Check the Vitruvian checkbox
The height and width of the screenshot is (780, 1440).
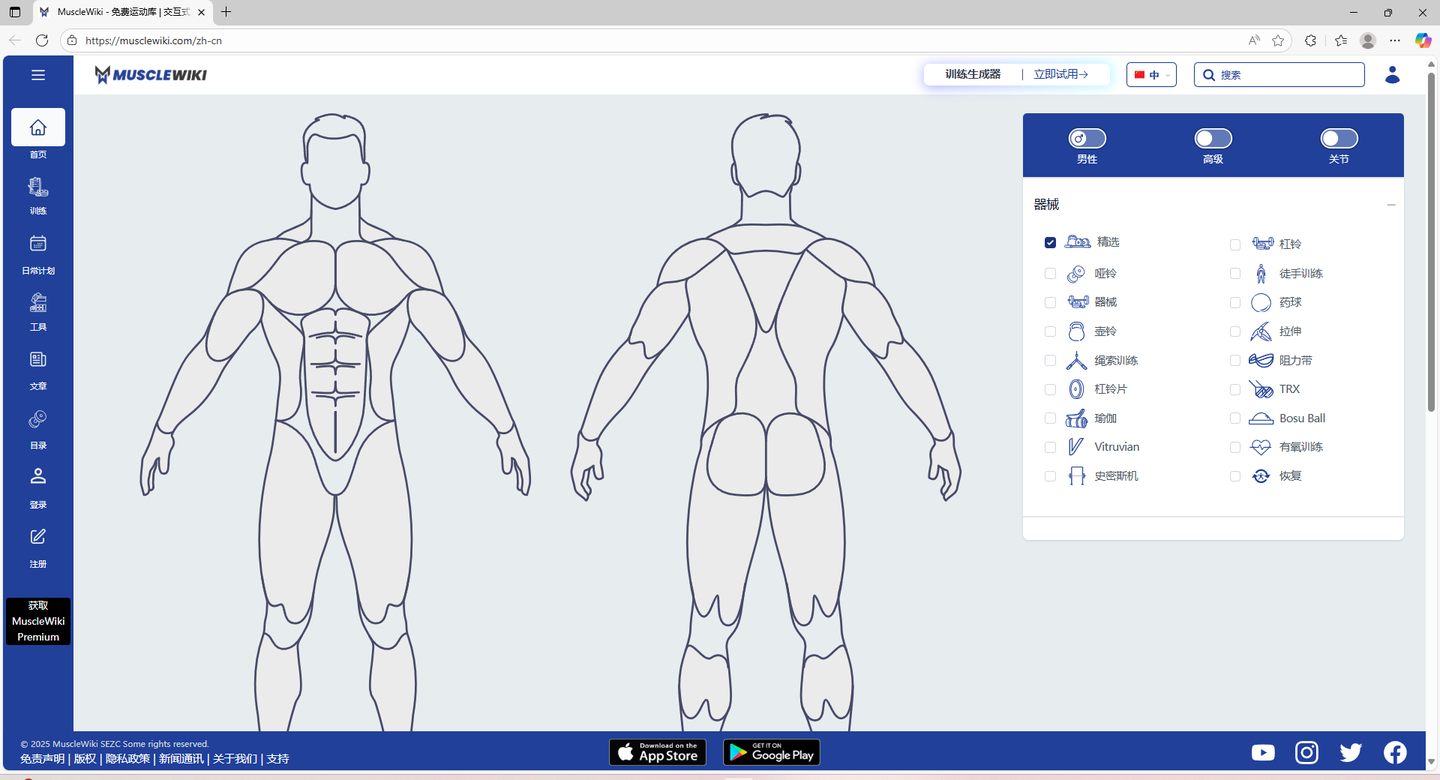pos(1050,447)
